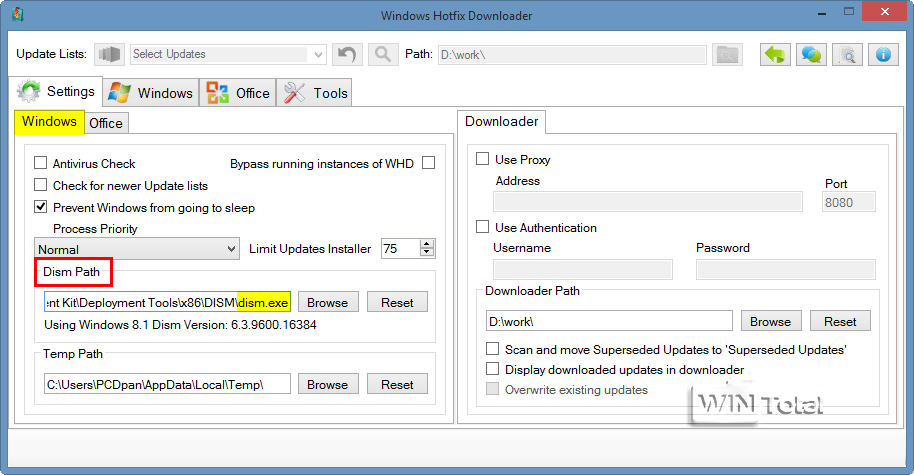The image size is (914, 475).
Task: Enable the Use Proxy checkbox
Action: (483, 159)
